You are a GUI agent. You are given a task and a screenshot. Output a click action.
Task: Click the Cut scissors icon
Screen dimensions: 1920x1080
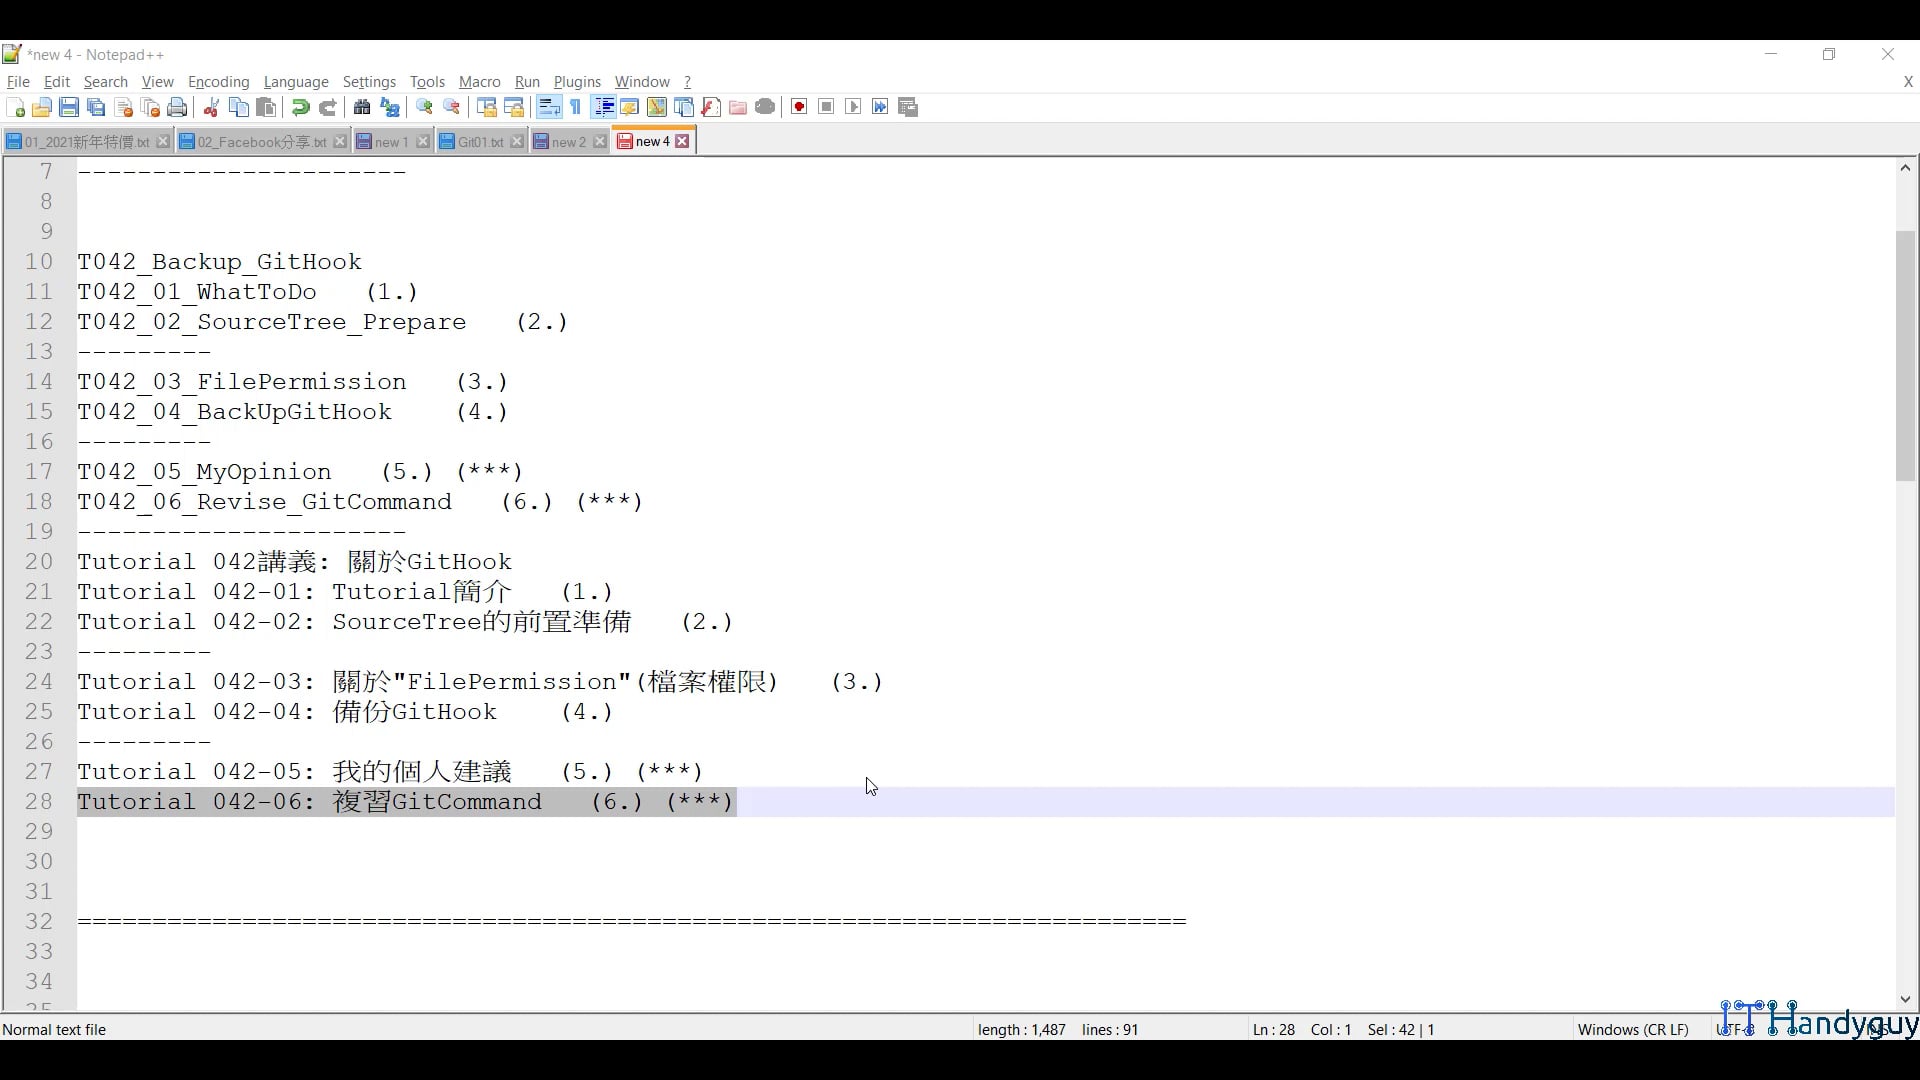[x=211, y=108]
